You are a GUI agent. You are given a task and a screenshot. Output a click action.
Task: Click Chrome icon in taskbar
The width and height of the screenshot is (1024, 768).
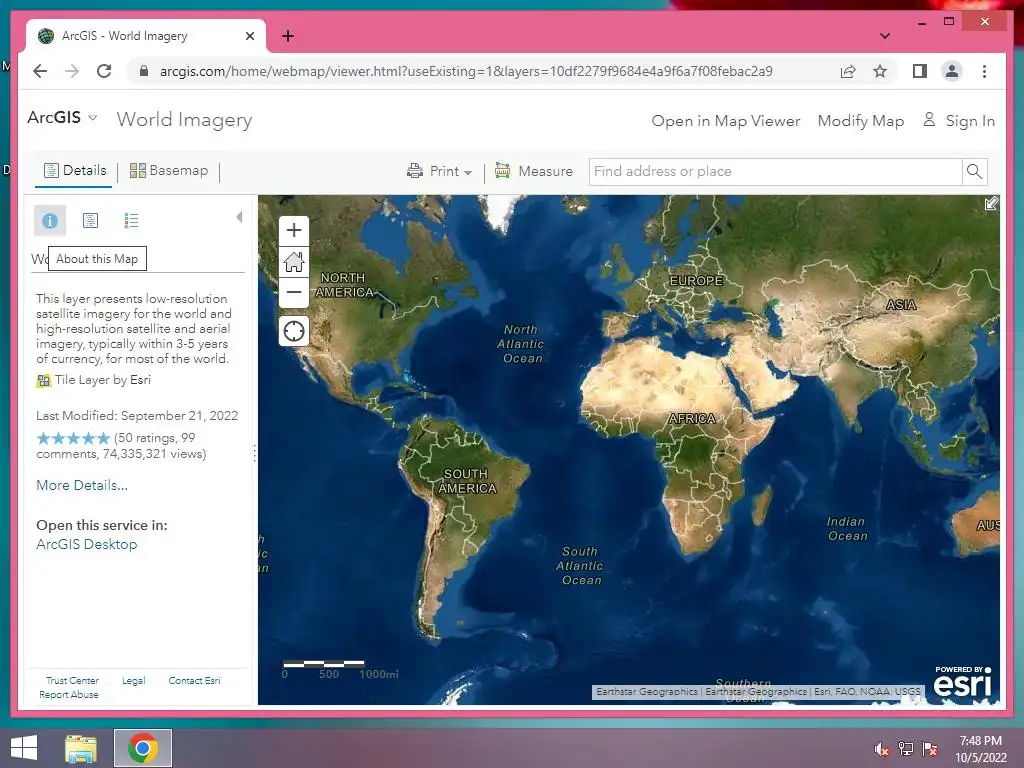(143, 748)
